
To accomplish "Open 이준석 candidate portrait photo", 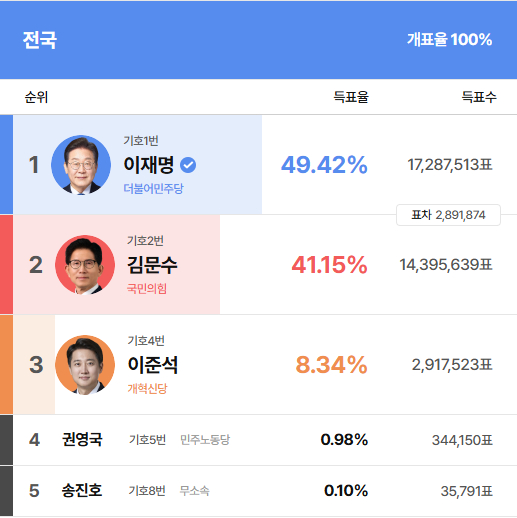I will coord(85,365).
